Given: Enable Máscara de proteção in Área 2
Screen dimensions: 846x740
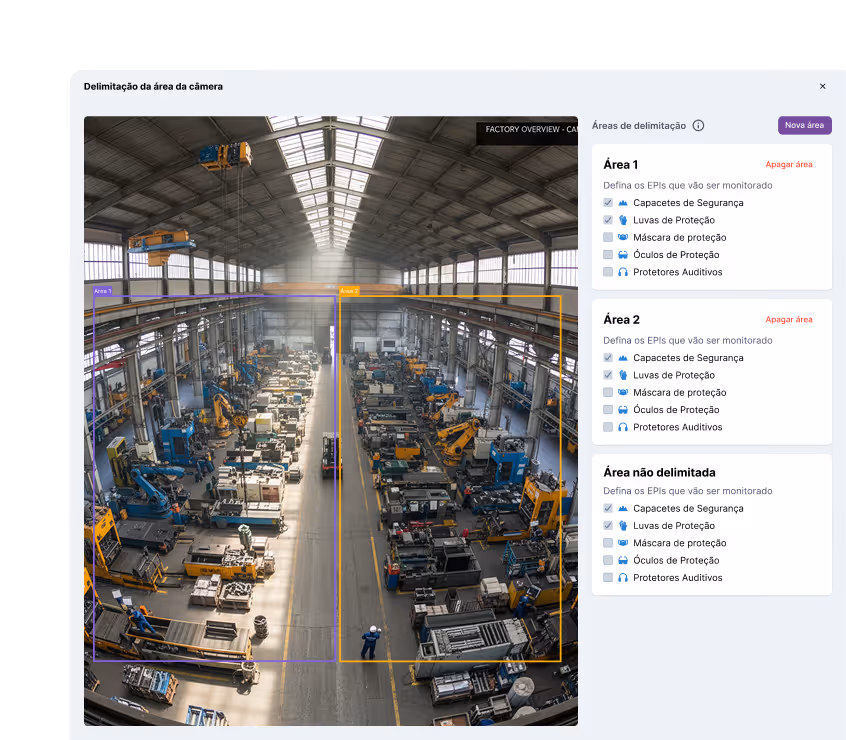Looking at the screenshot, I should (x=608, y=392).
